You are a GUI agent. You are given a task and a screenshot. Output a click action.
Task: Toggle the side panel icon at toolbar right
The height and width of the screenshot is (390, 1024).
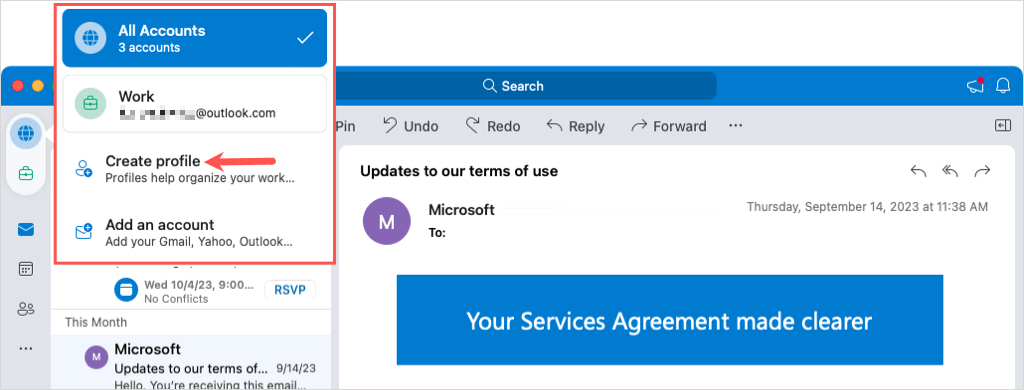[1002, 125]
